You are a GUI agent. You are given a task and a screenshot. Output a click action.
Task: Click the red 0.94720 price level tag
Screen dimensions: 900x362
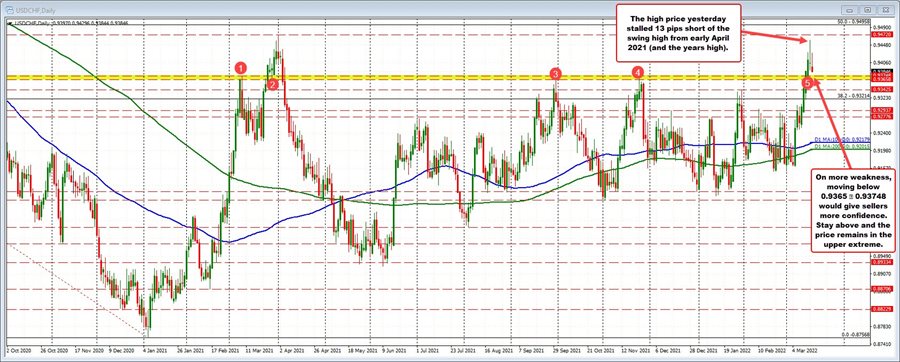(883, 35)
